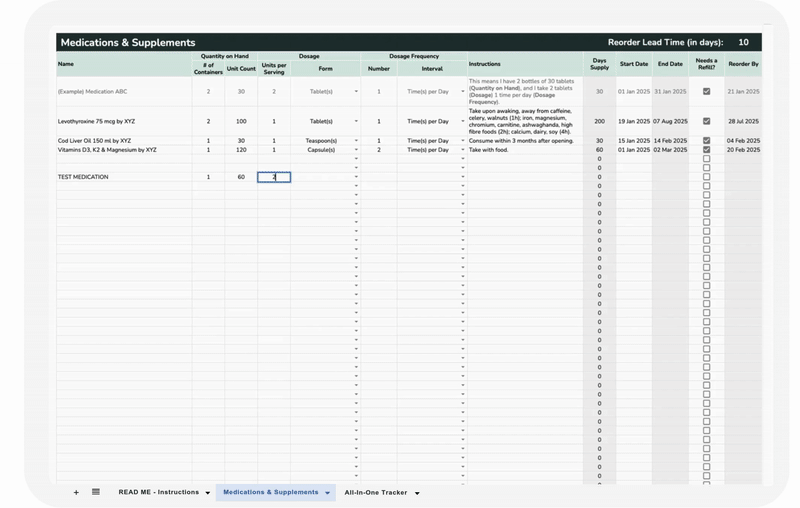Open the all sheets list icon

[96, 492]
